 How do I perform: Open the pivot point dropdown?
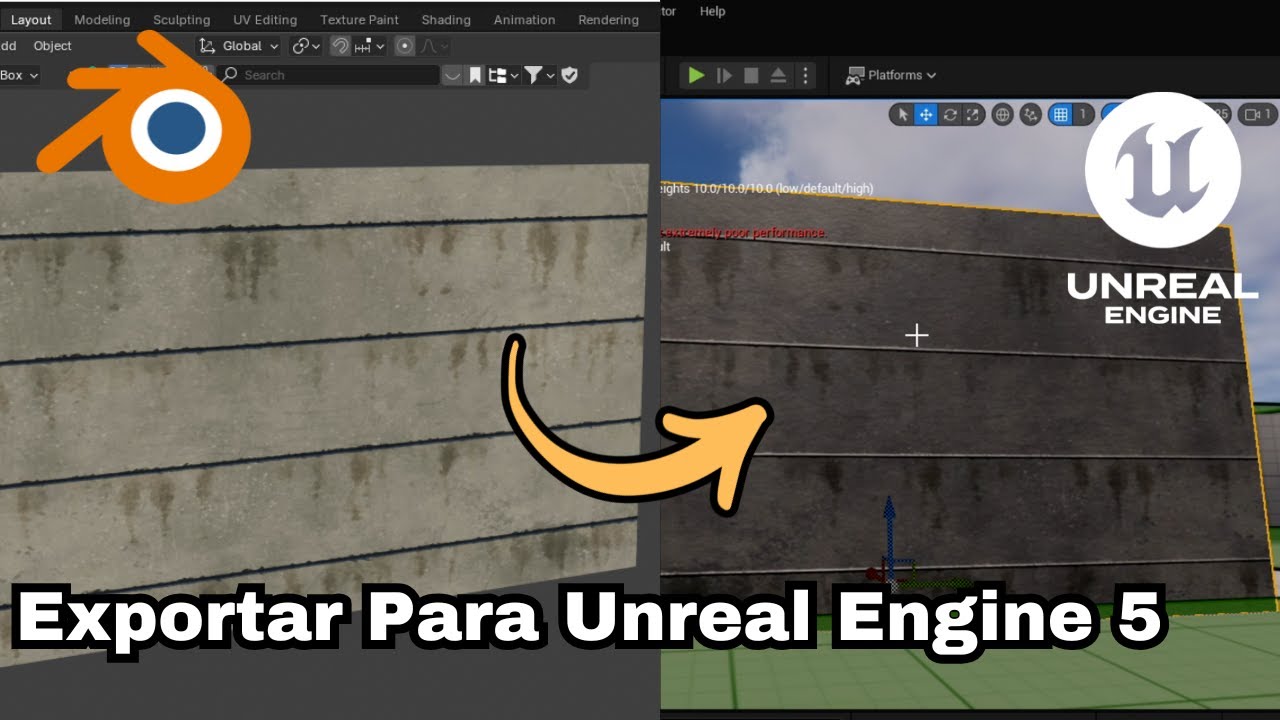coord(306,46)
